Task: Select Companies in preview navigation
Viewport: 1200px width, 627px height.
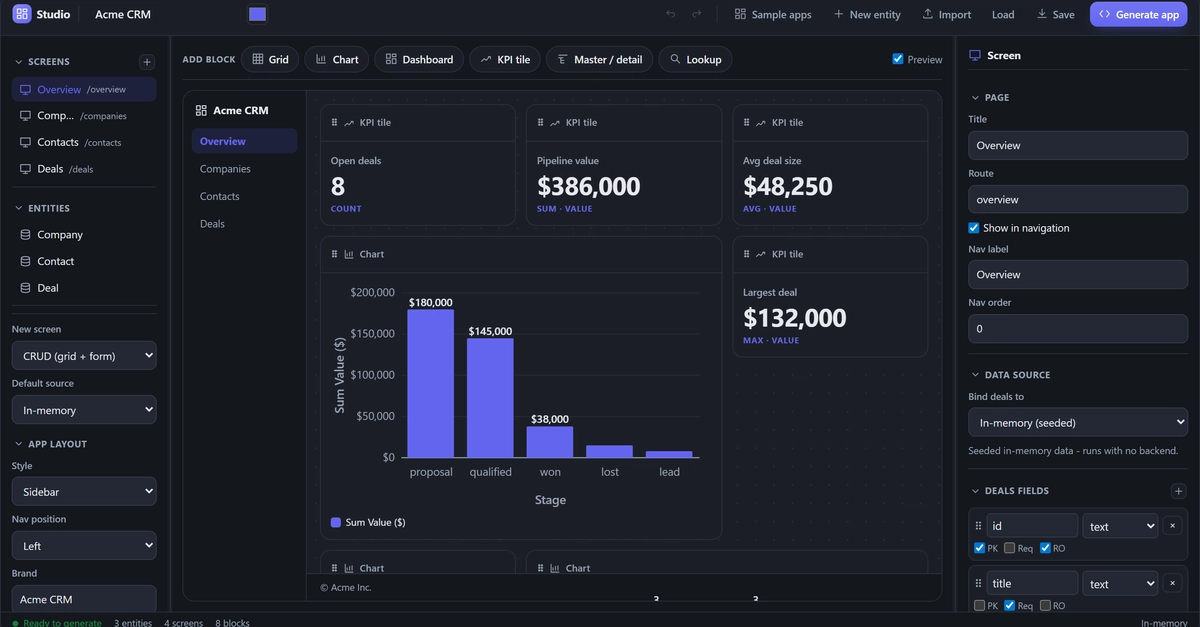Action: [x=244, y=169]
